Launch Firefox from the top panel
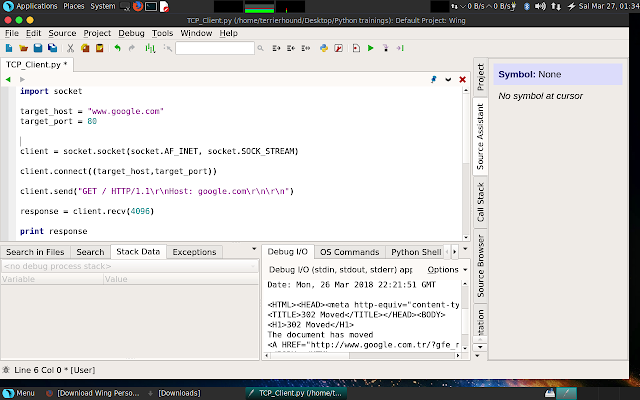This screenshot has width=640, height=400. 138,6
